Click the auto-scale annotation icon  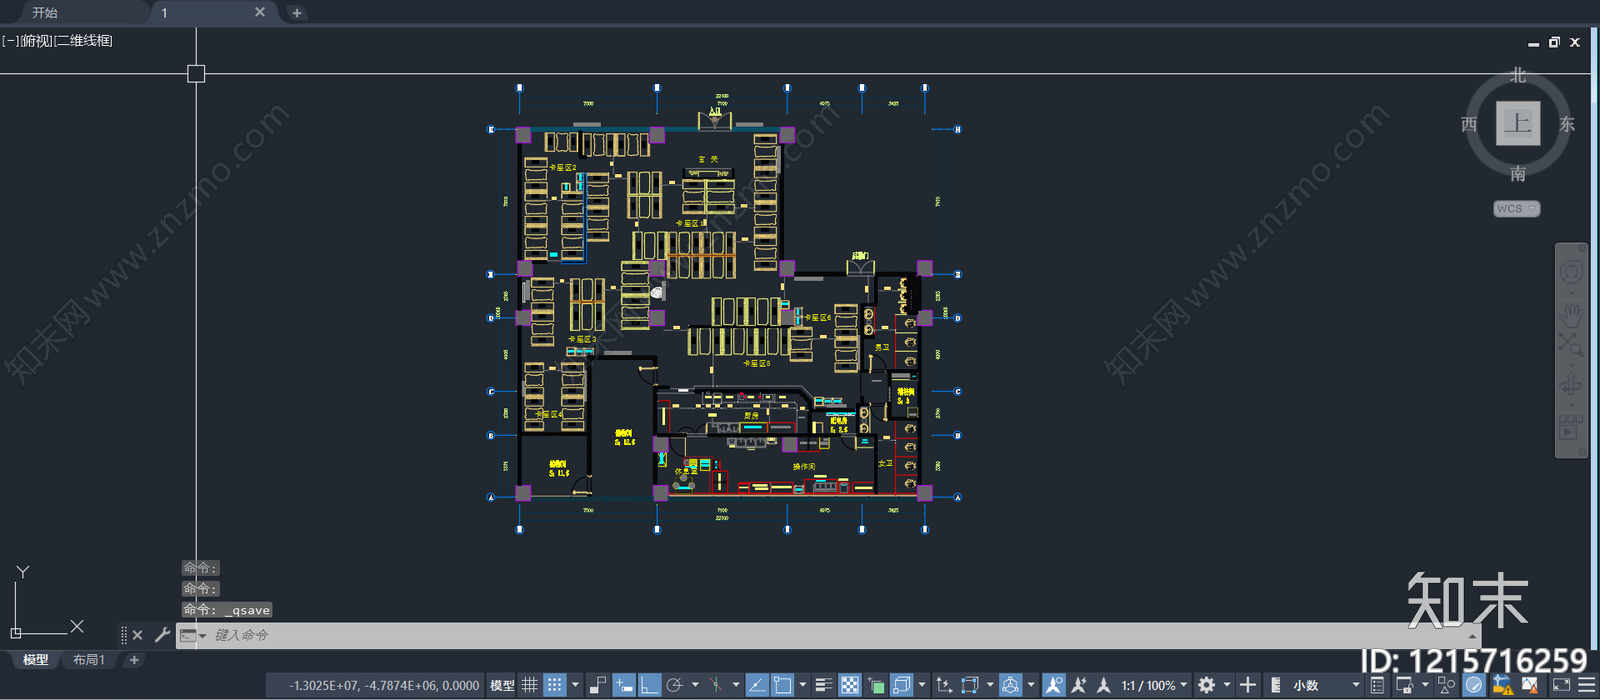point(1079,685)
